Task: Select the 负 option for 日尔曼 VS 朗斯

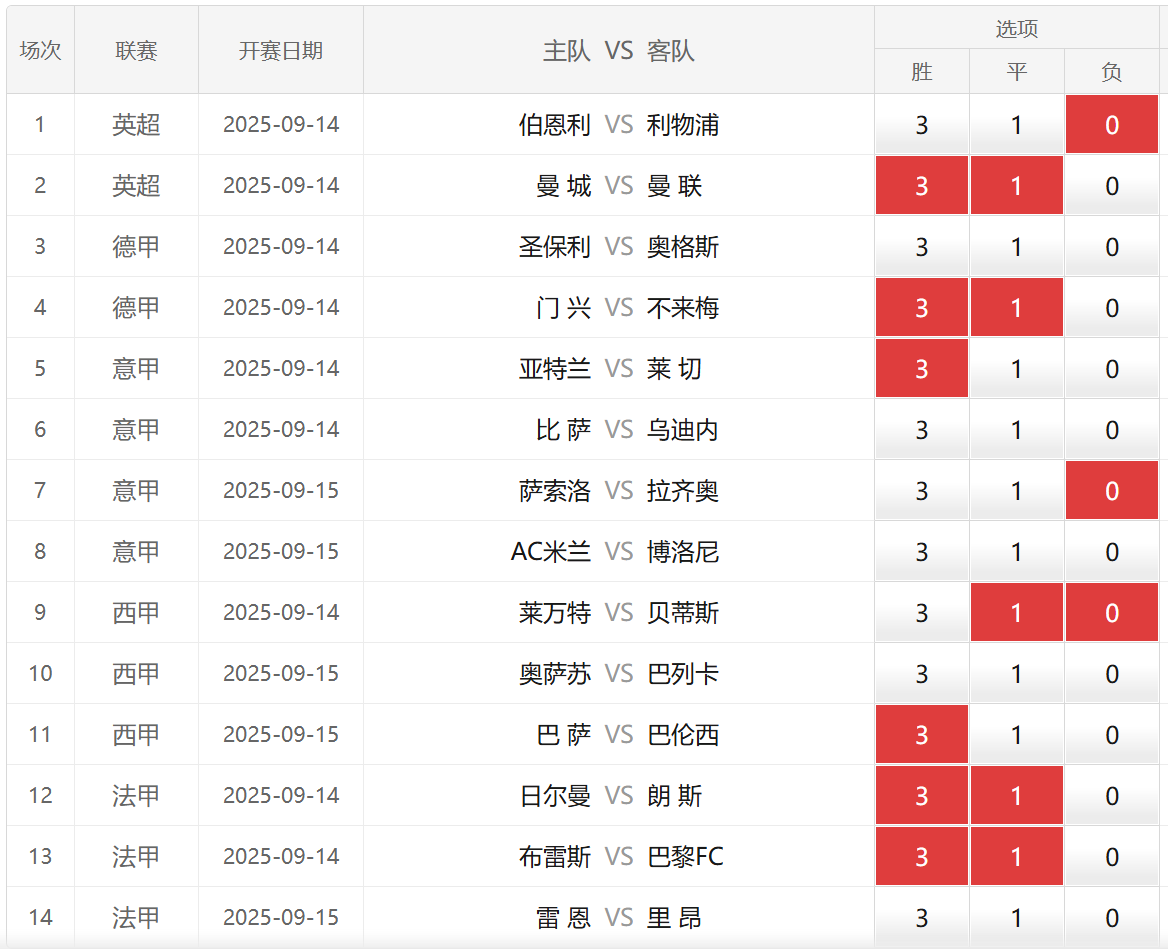Action: coord(1111,797)
